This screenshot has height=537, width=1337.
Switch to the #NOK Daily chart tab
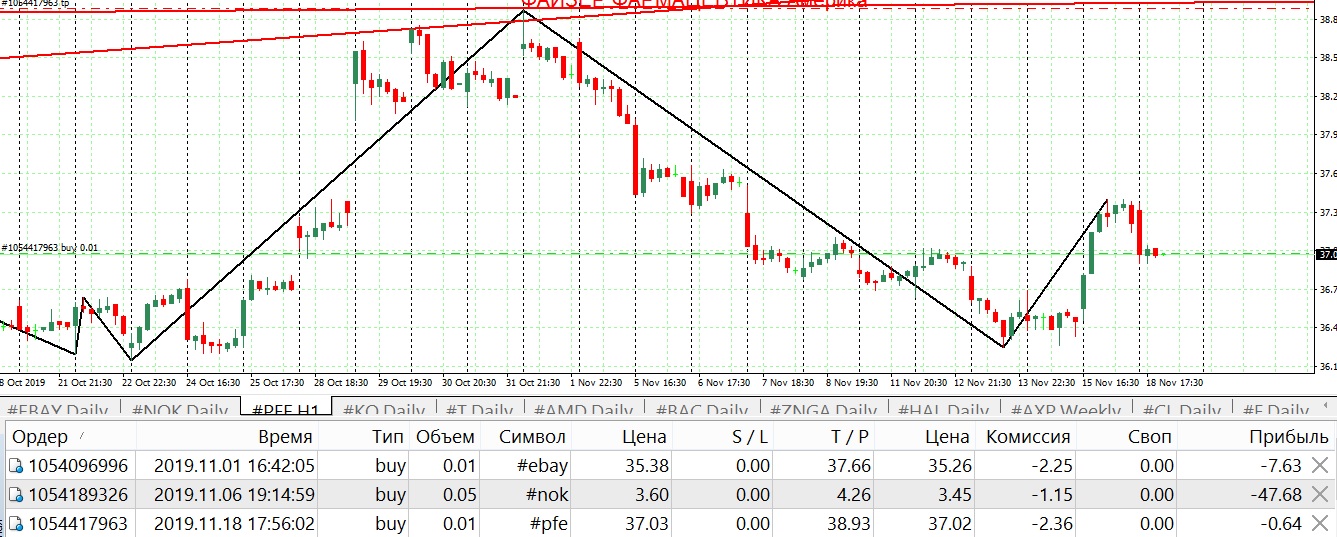point(179,409)
